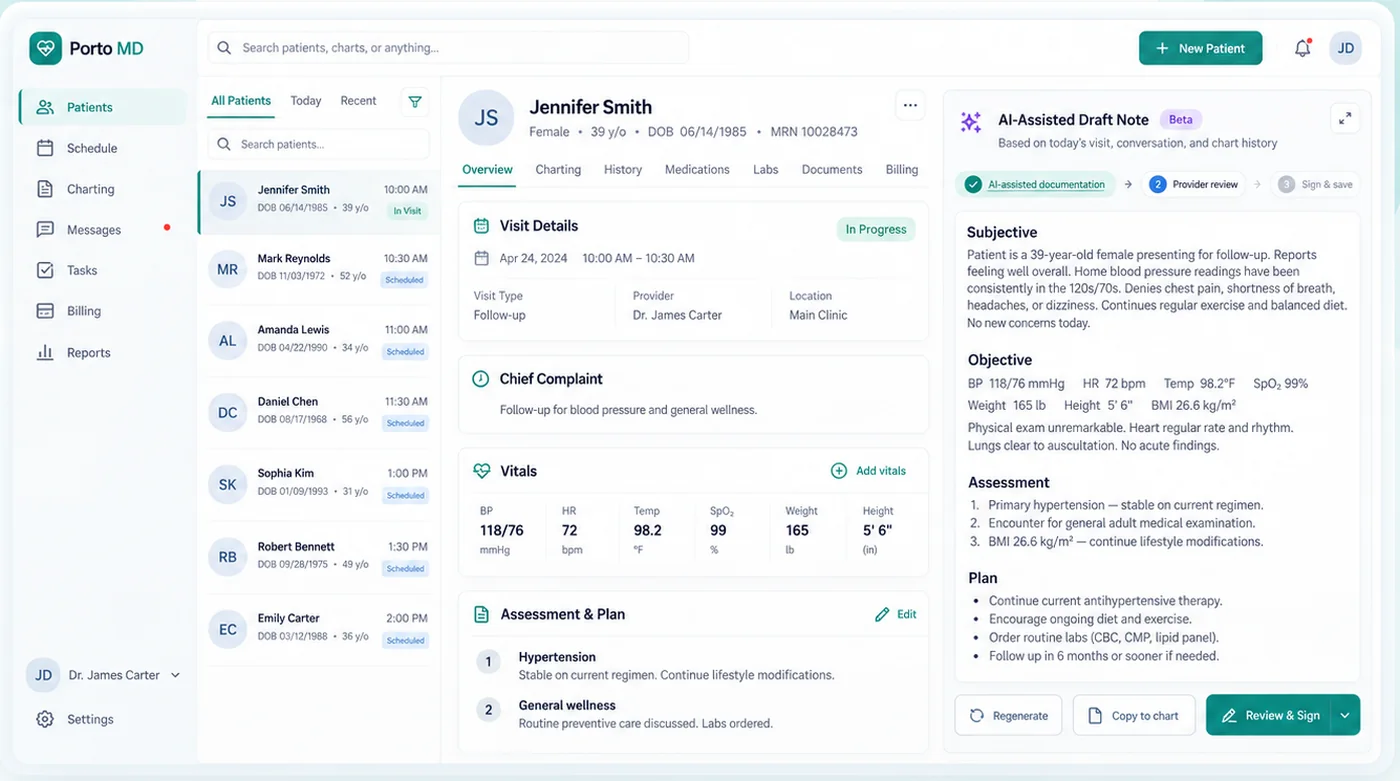Open Jennifer Smith's three-dot more options
The image size is (1400, 781).
tap(909, 105)
